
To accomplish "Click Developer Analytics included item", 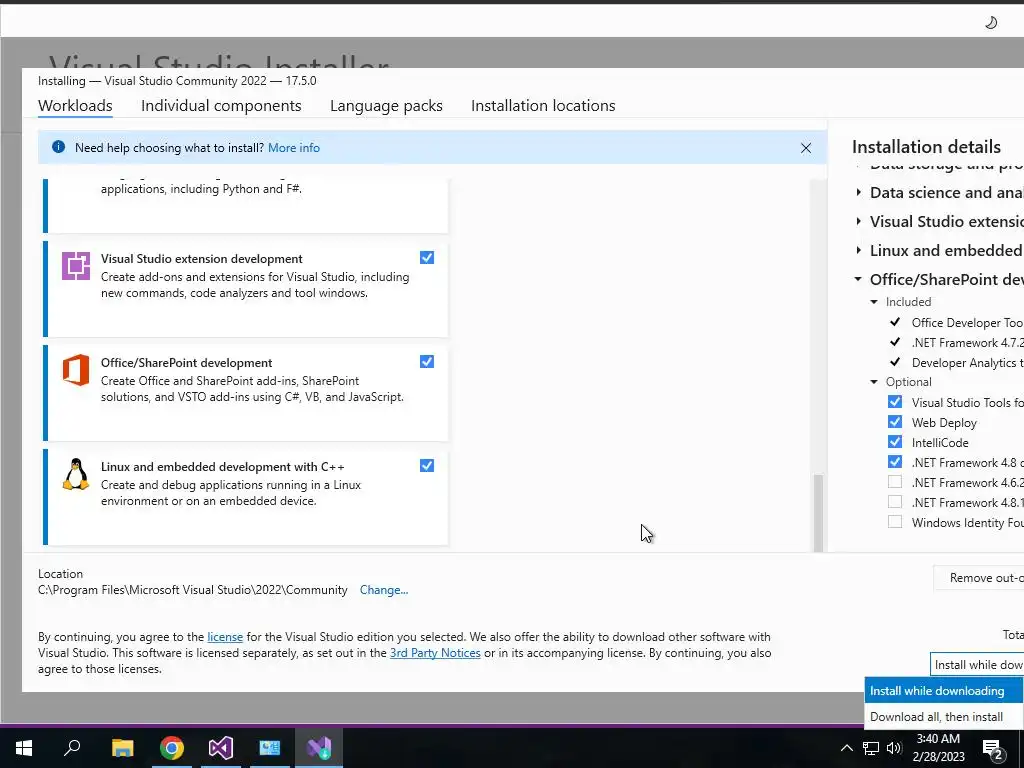I will pyautogui.click(x=967, y=362).
